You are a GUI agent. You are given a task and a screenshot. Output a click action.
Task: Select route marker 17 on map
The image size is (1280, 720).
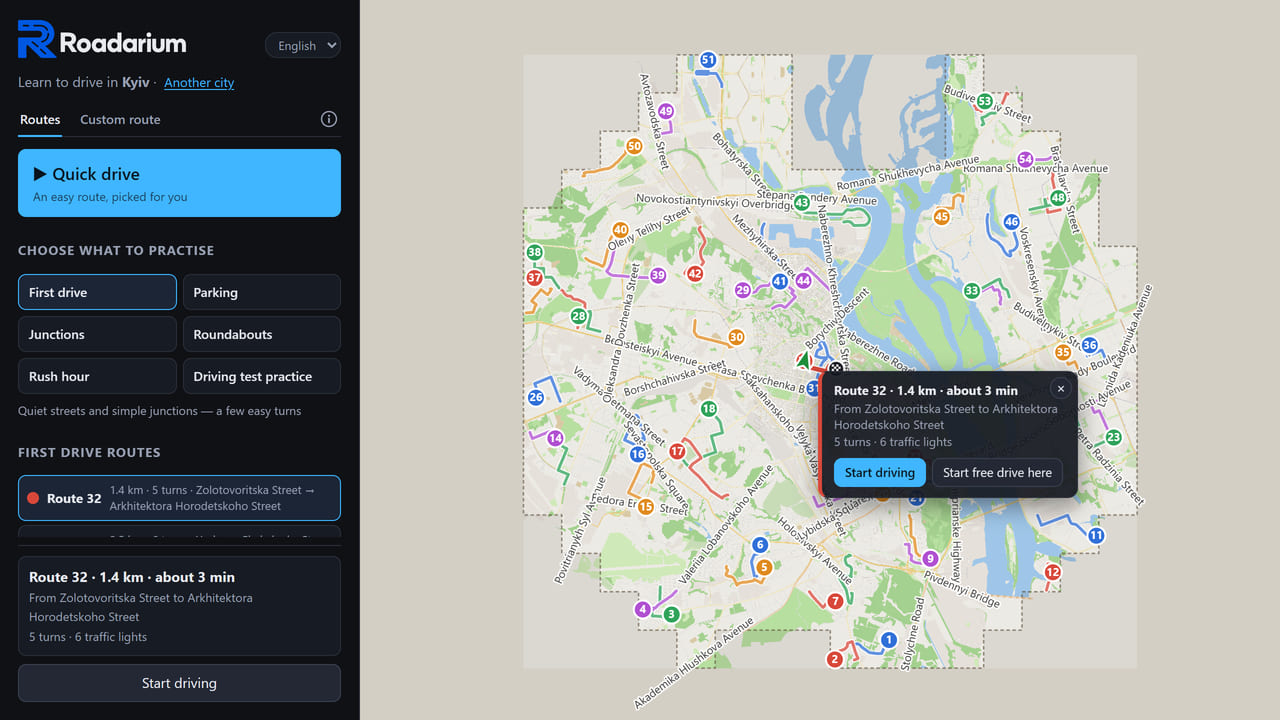tap(677, 451)
